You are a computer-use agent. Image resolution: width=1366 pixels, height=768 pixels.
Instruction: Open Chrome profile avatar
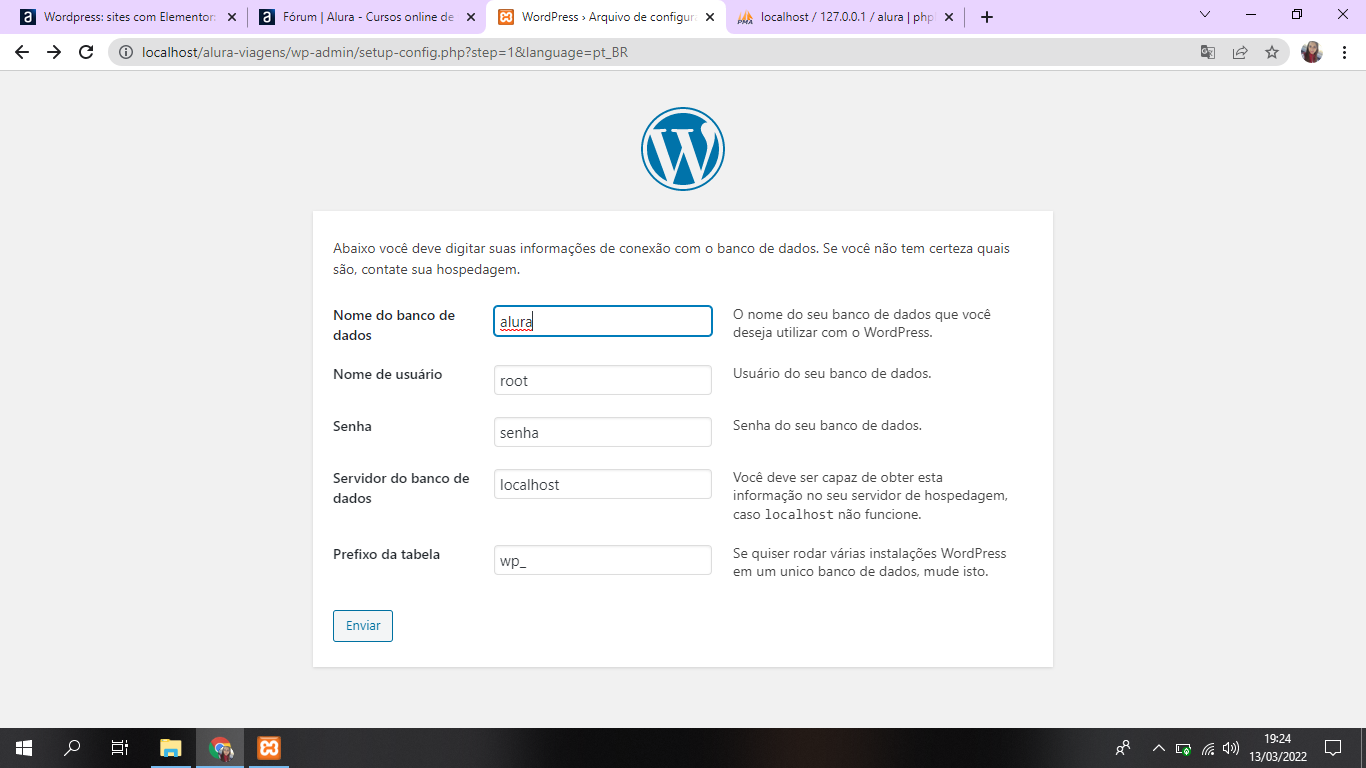[x=1312, y=52]
